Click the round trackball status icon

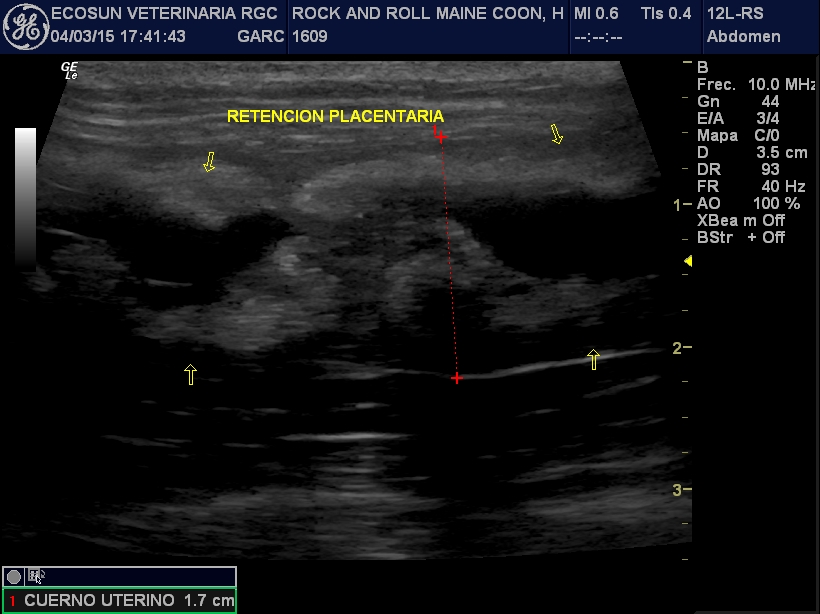(13, 576)
